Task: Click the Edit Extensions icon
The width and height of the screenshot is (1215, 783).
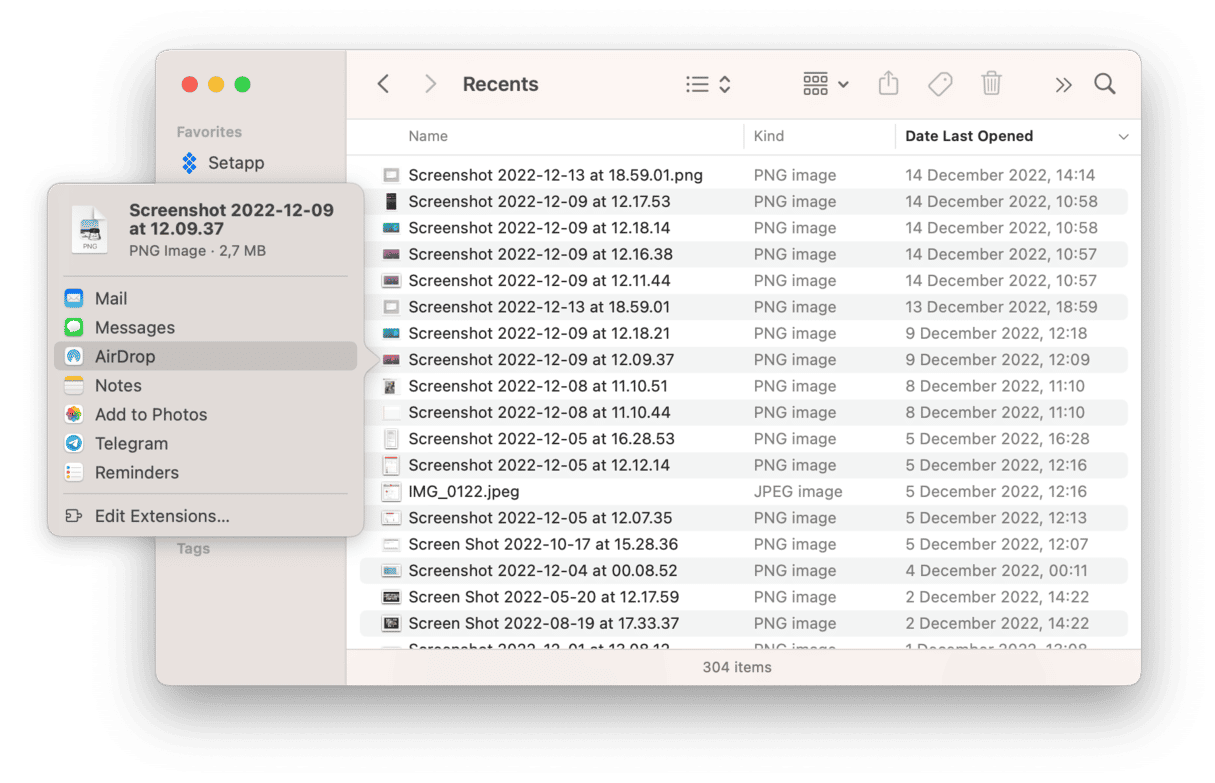Action: 73,516
